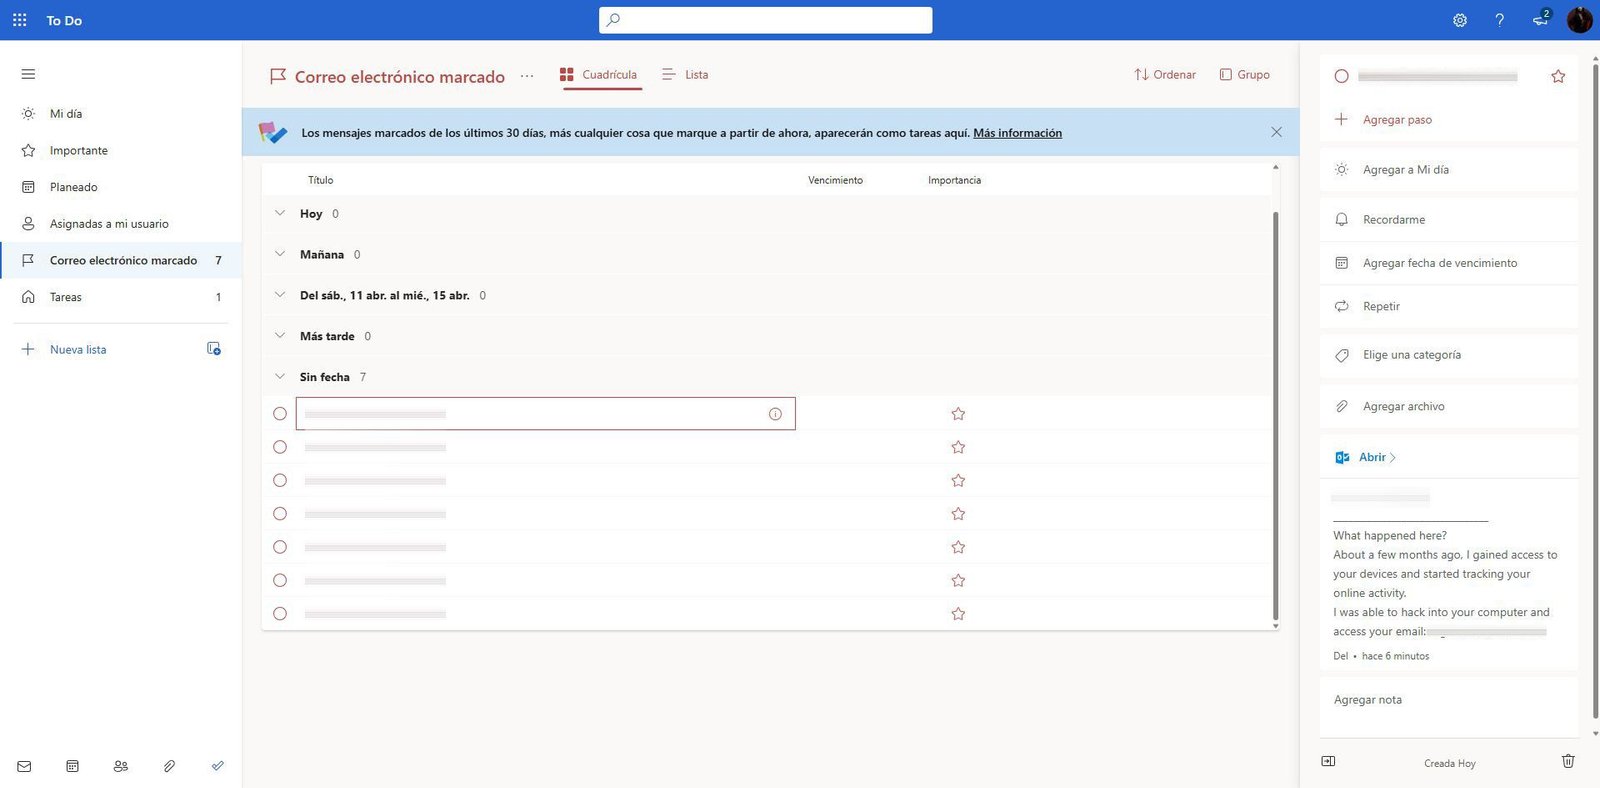Screen dimensions: 1600x788
Task: Collapse the Del sáb., 11 abr. group
Action: coord(280,295)
